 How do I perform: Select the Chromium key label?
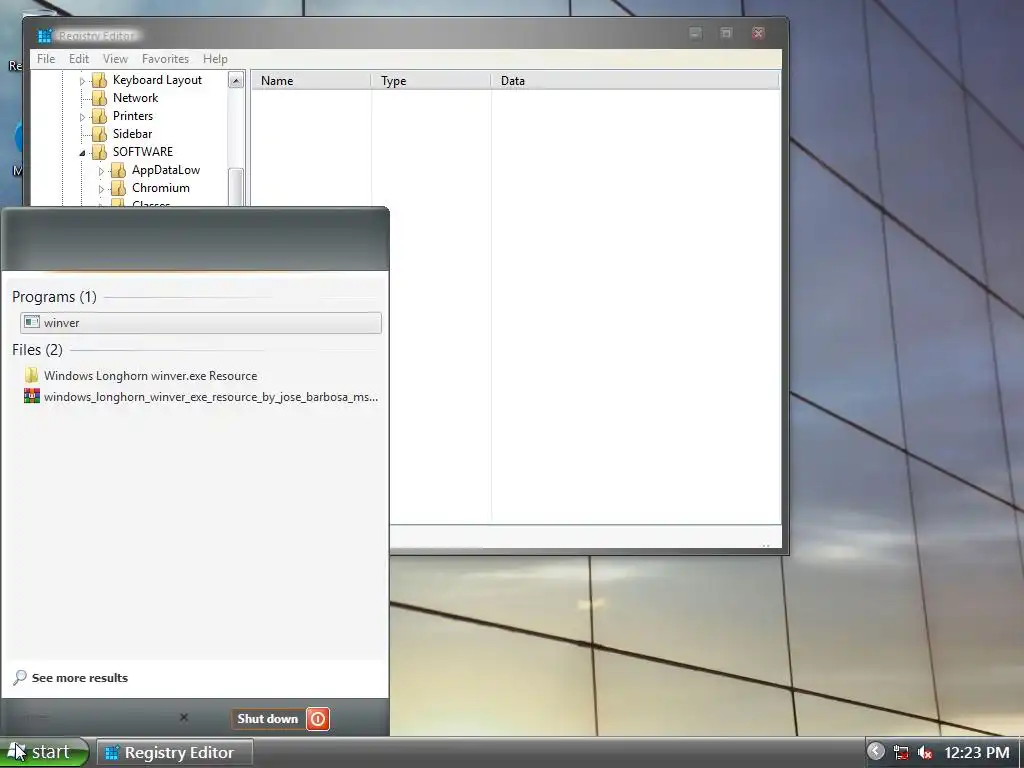pos(161,188)
